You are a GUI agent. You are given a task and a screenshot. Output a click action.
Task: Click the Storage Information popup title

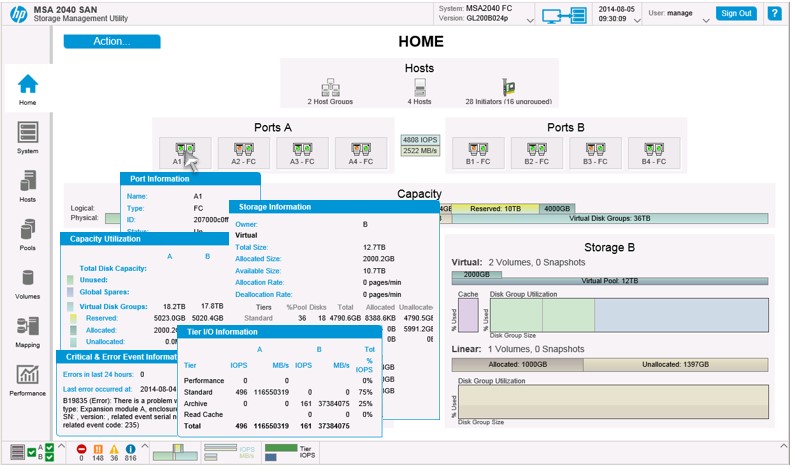[275, 207]
